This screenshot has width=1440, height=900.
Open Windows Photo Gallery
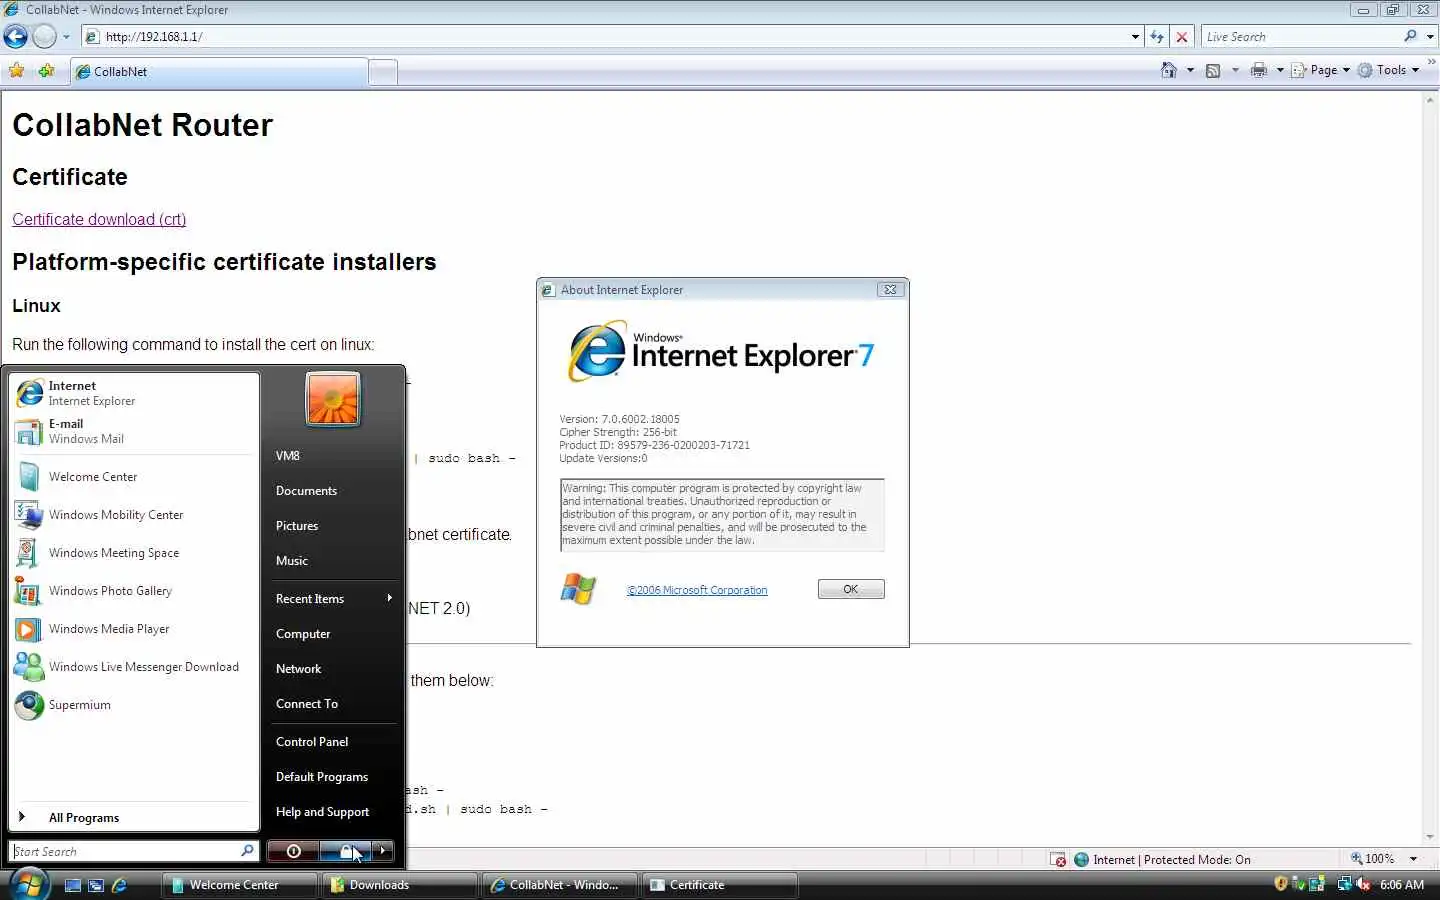coord(134,591)
